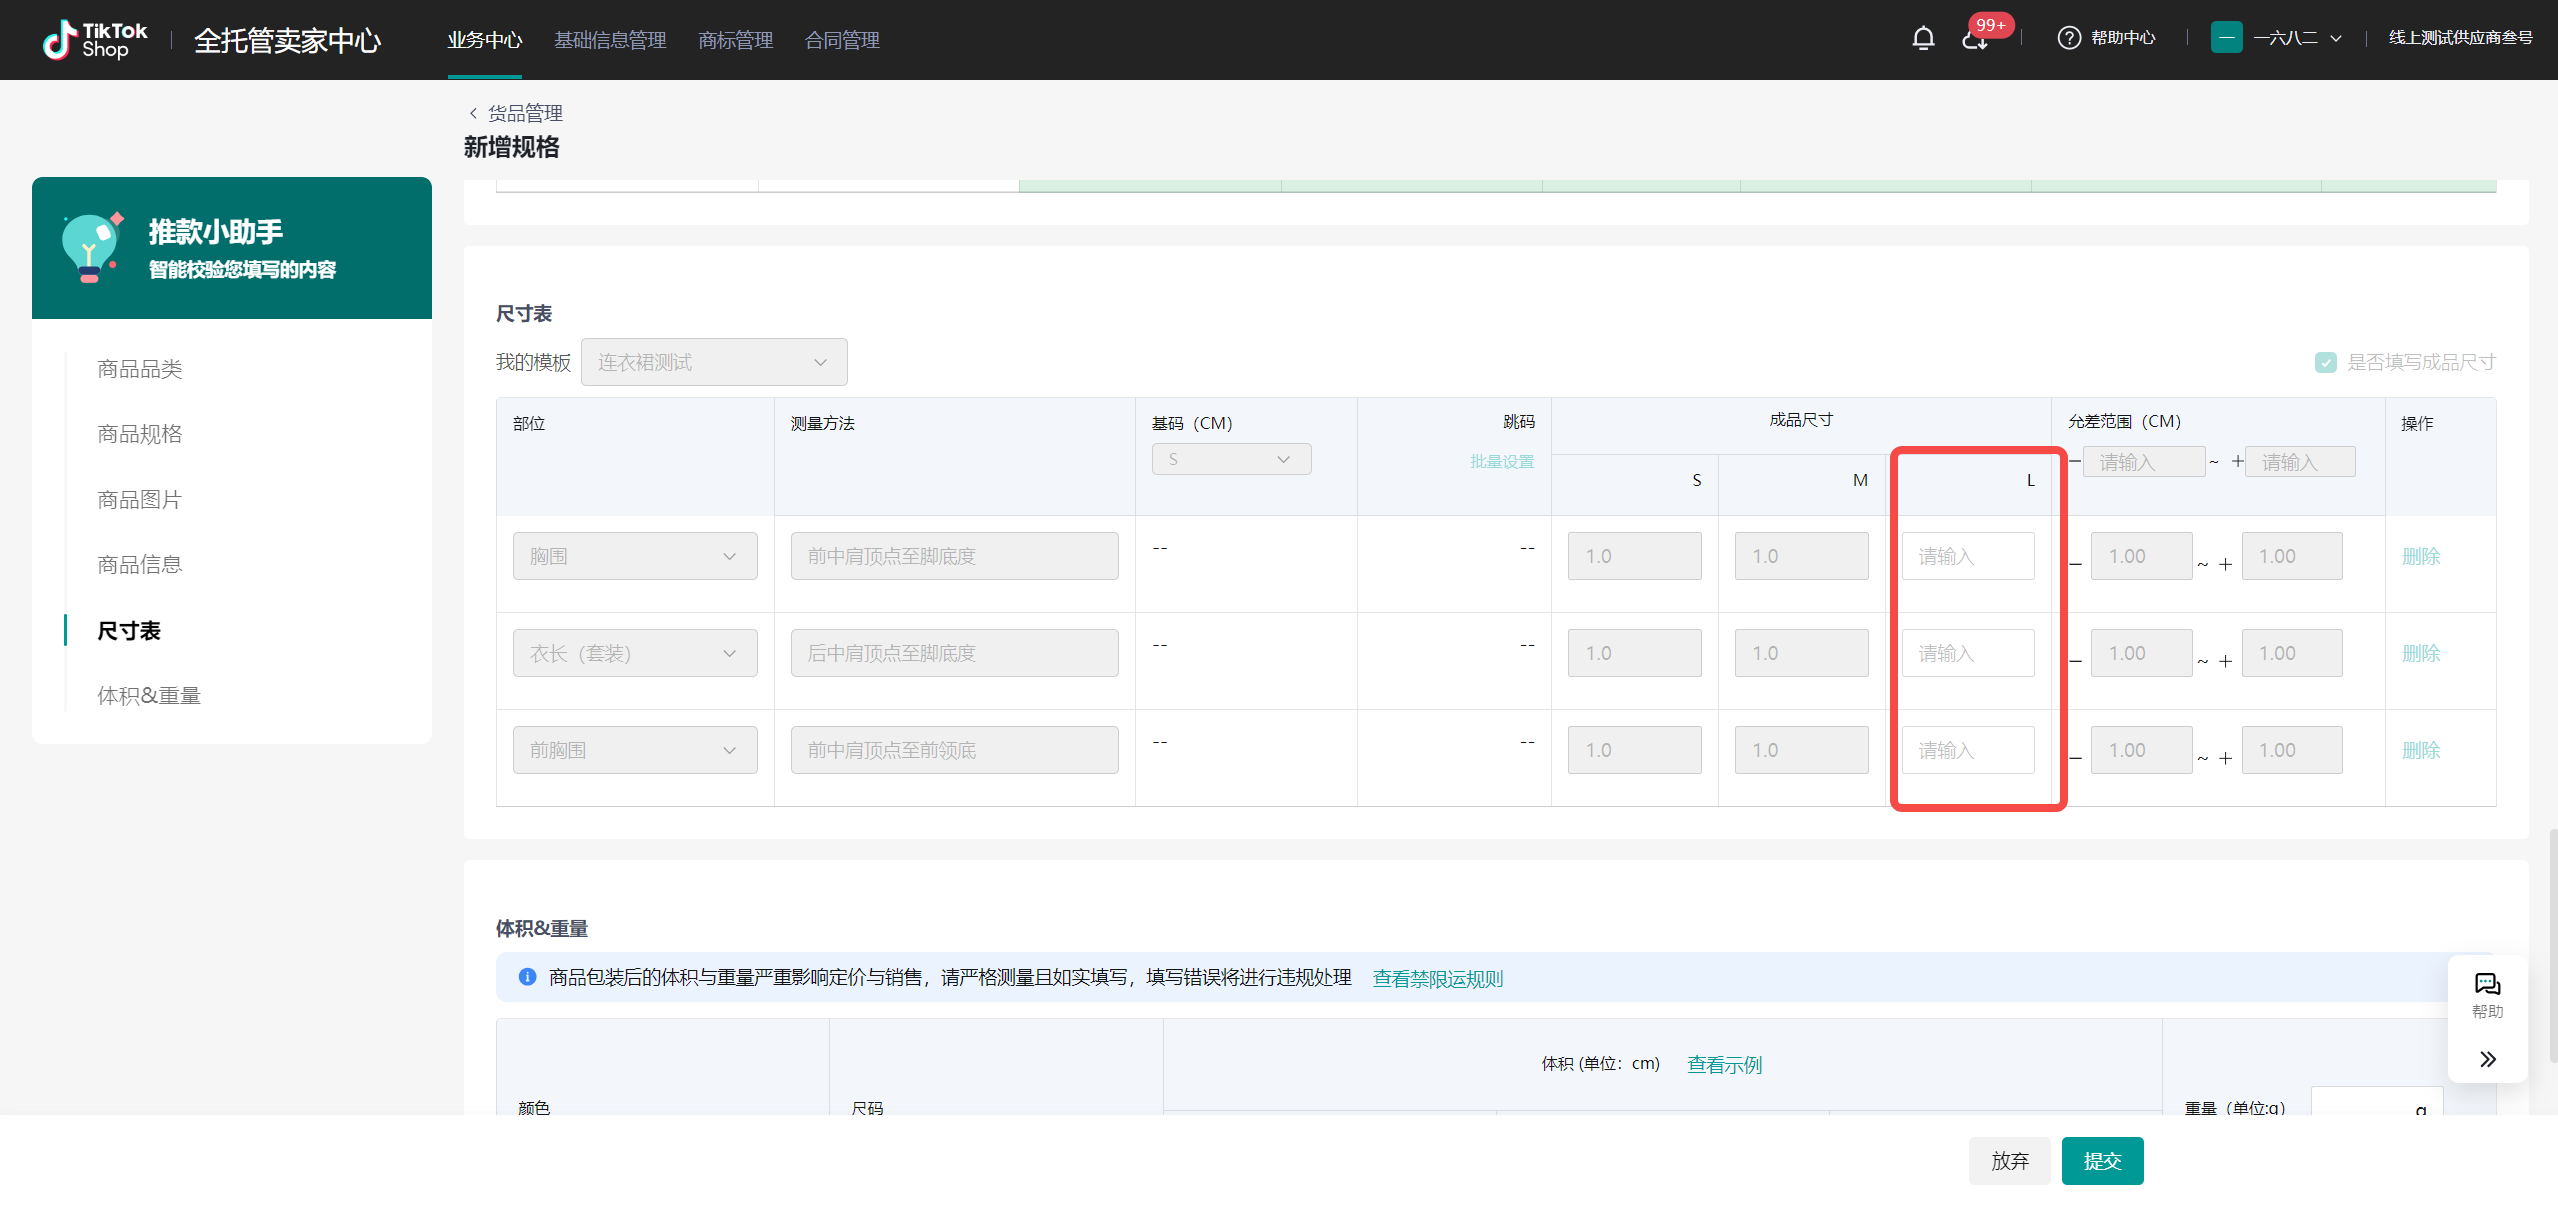
Task: Click the blue info icon in the volume notice
Action: [527, 977]
